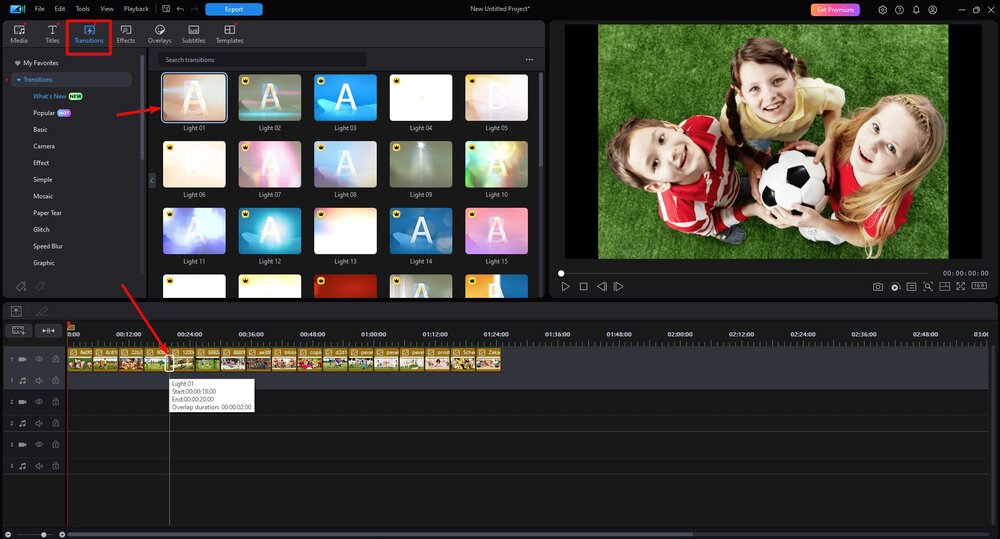Collapse the Transitions tree category
This screenshot has height=539, width=1000.
click(19, 80)
